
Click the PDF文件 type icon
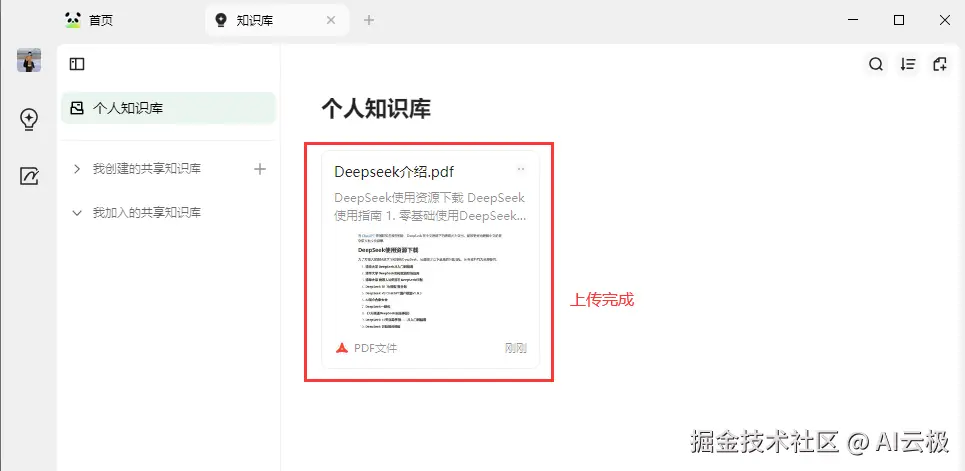click(342, 348)
